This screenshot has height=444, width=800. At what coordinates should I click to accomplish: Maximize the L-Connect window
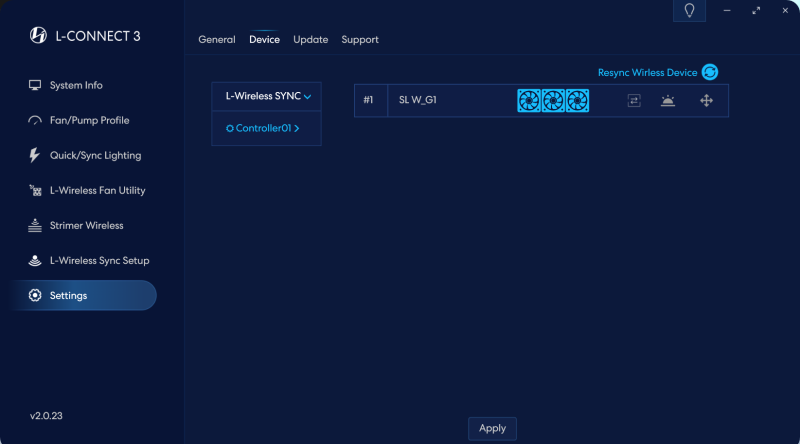tap(756, 10)
